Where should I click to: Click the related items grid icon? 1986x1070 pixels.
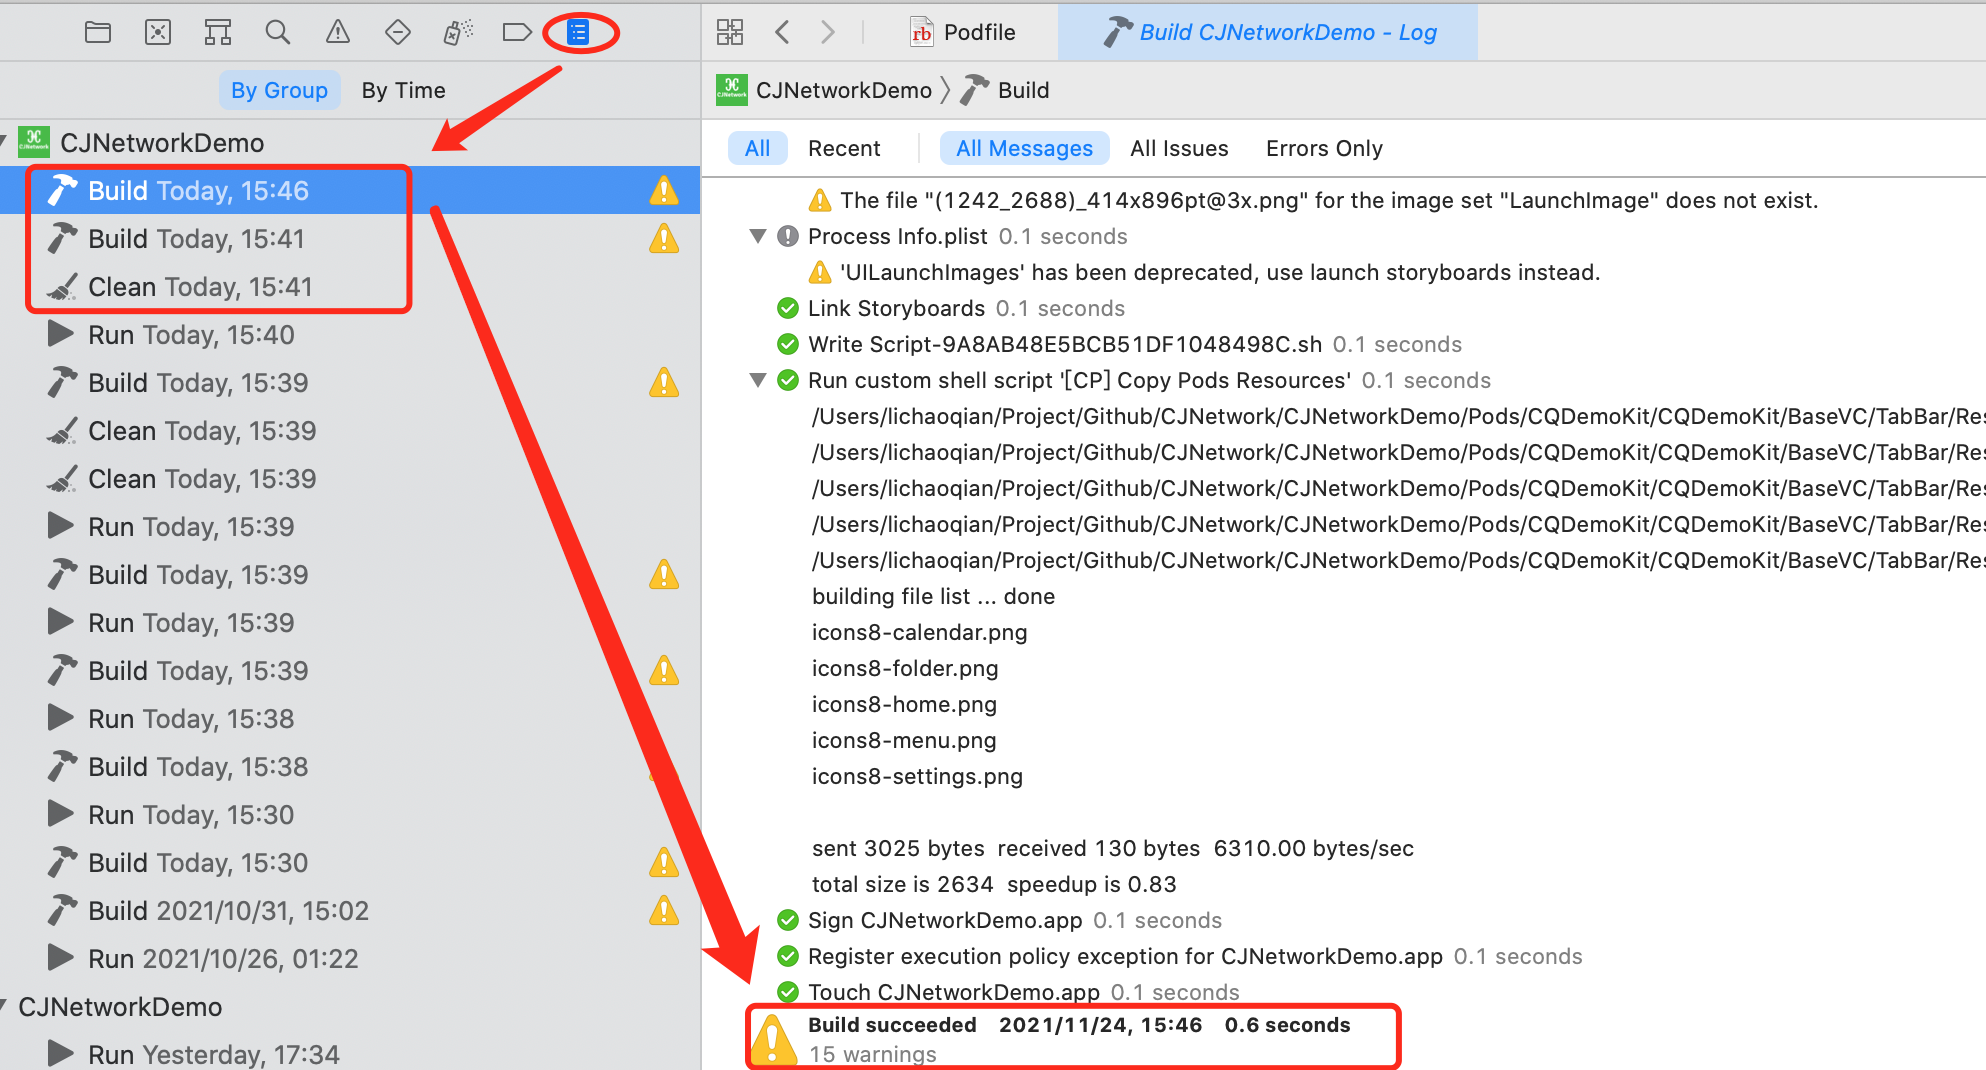[x=730, y=32]
